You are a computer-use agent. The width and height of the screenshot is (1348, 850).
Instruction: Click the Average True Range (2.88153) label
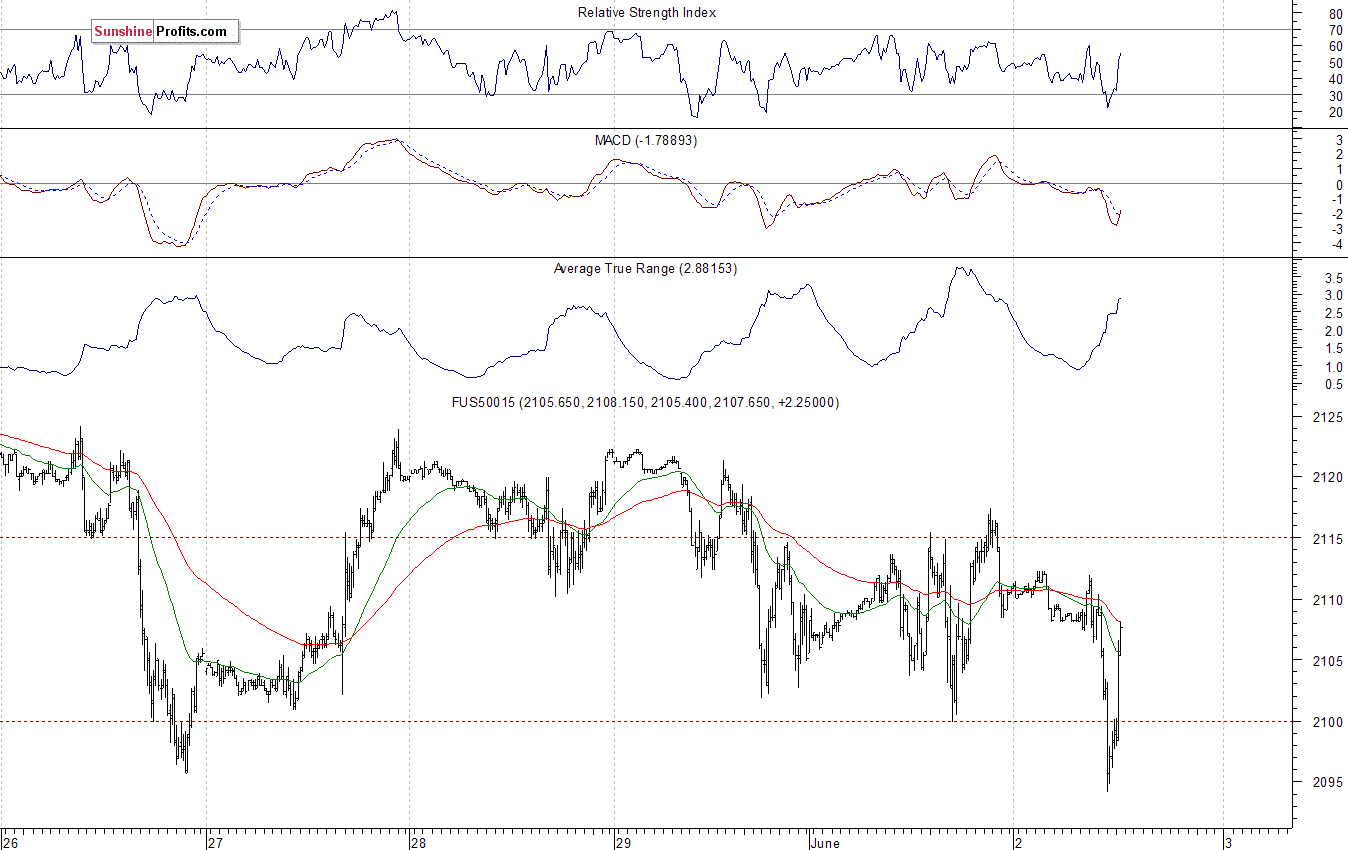pyautogui.click(x=645, y=269)
